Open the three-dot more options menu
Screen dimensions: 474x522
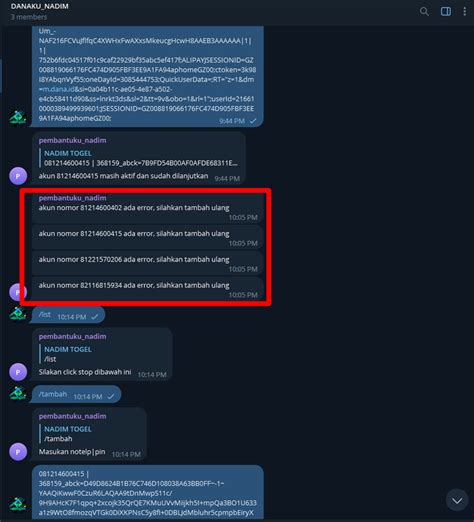point(465,12)
